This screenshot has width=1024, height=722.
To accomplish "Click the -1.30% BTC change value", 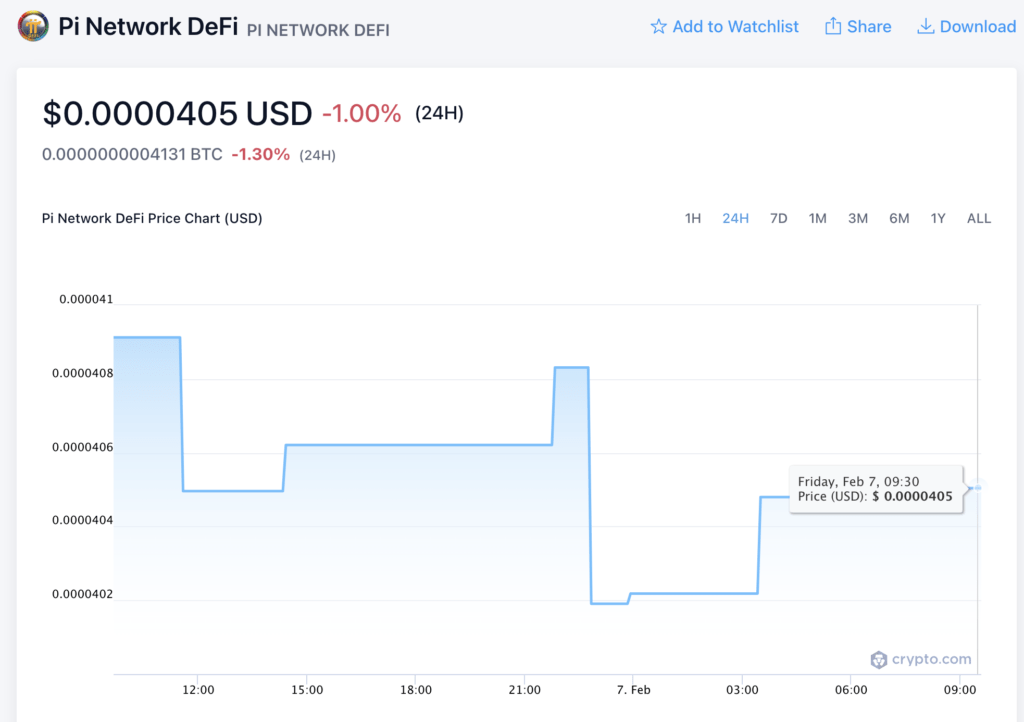I will click(x=261, y=155).
